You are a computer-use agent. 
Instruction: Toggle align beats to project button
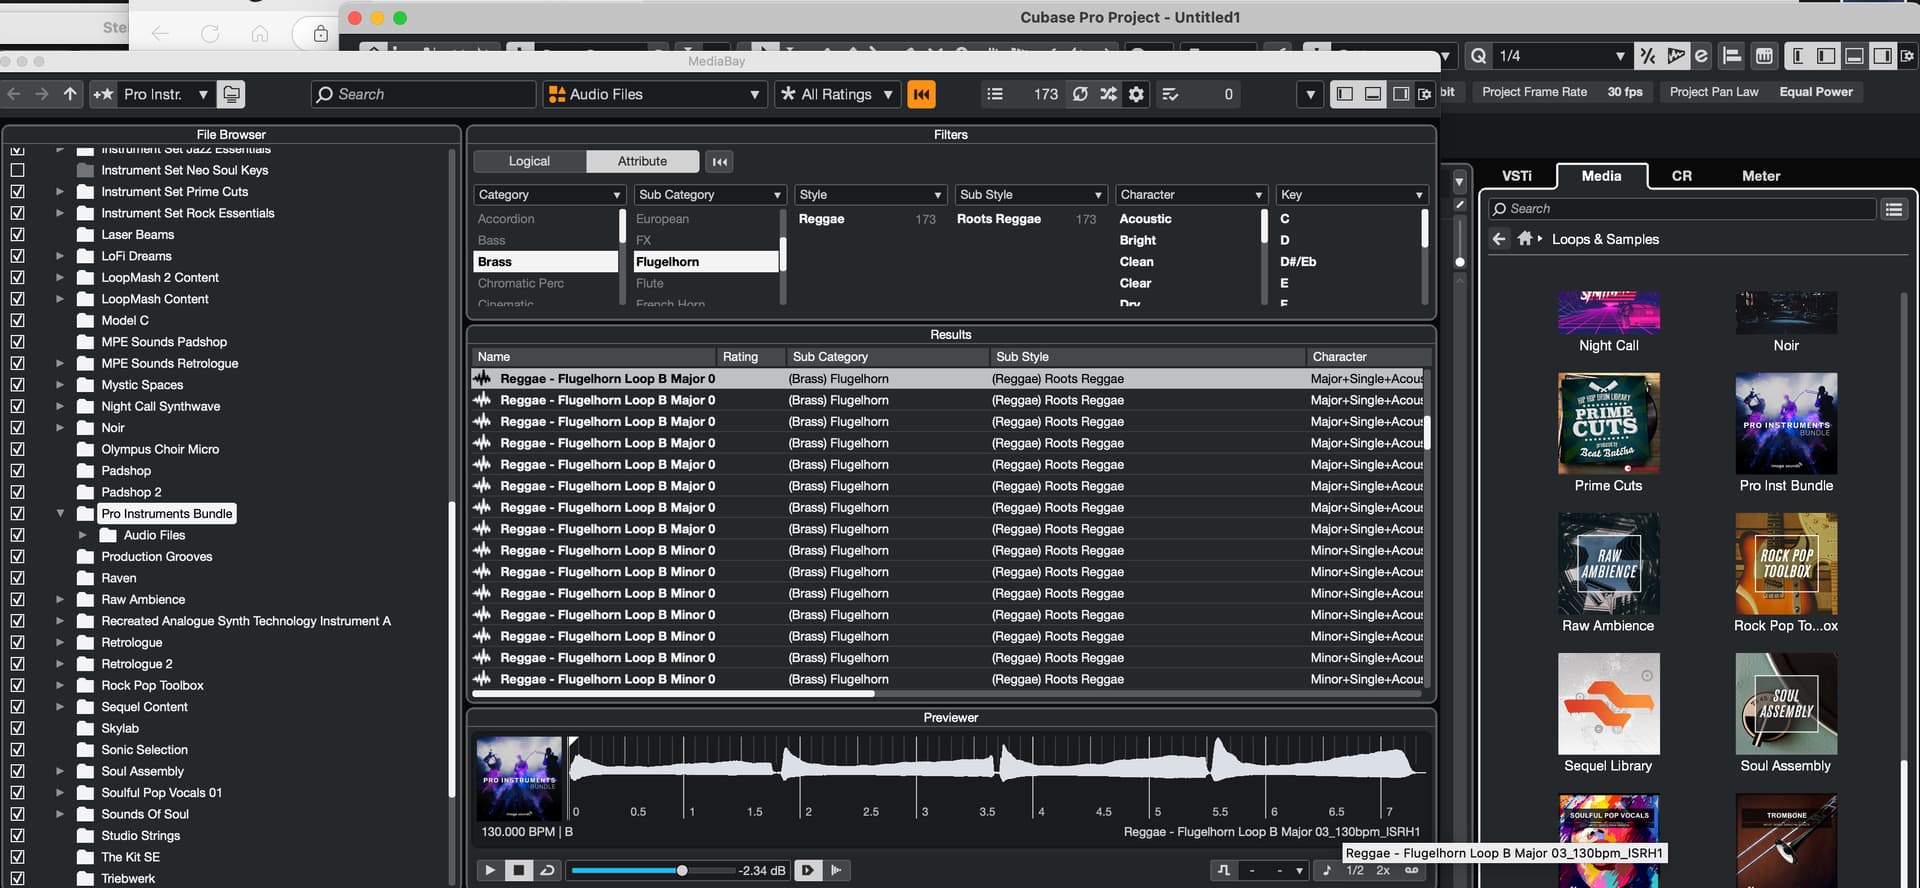tap(837, 870)
